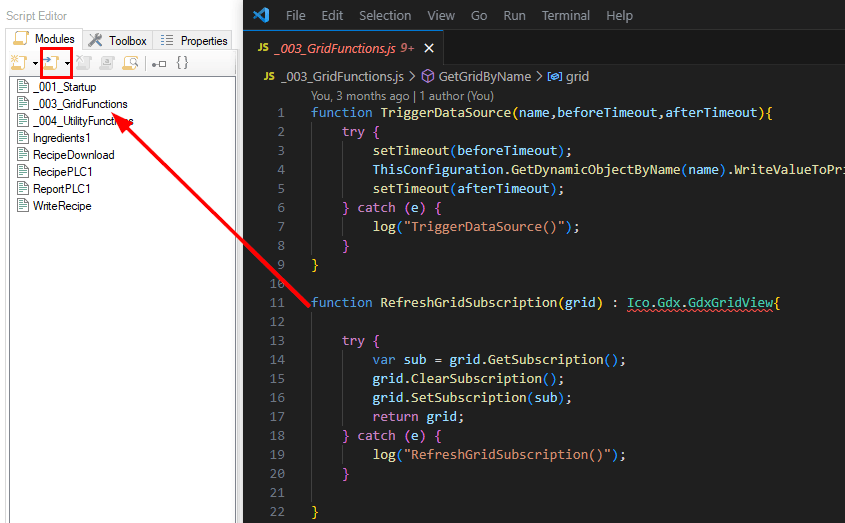Select the _004_UtilityFunctions module
845x523 pixels.
(83, 121)
